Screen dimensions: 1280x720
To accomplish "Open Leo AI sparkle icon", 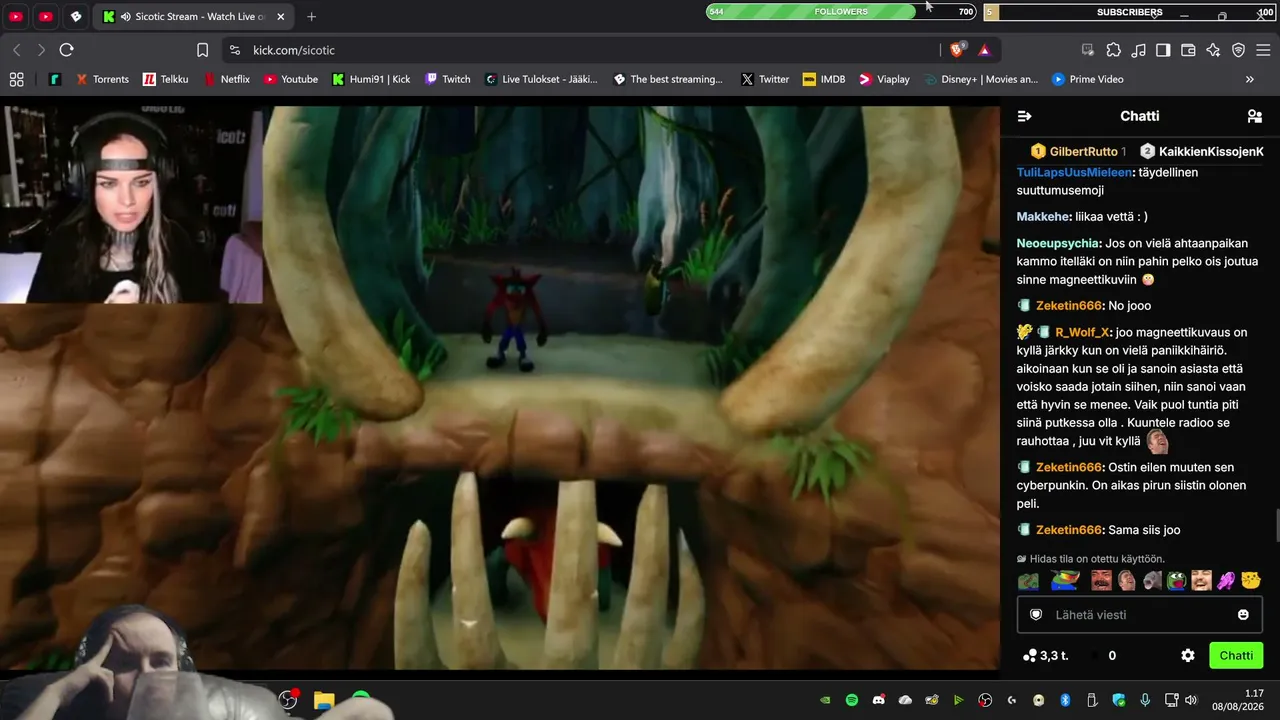I will pos(1213,50).
